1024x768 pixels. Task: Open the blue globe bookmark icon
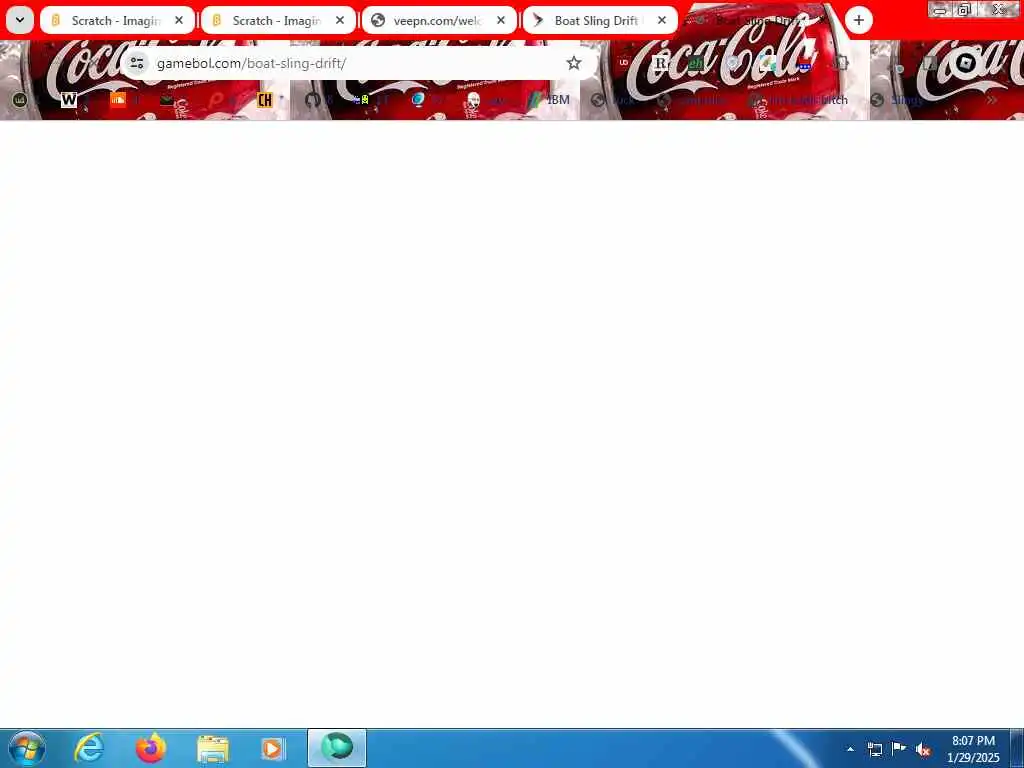coord(418,100)
